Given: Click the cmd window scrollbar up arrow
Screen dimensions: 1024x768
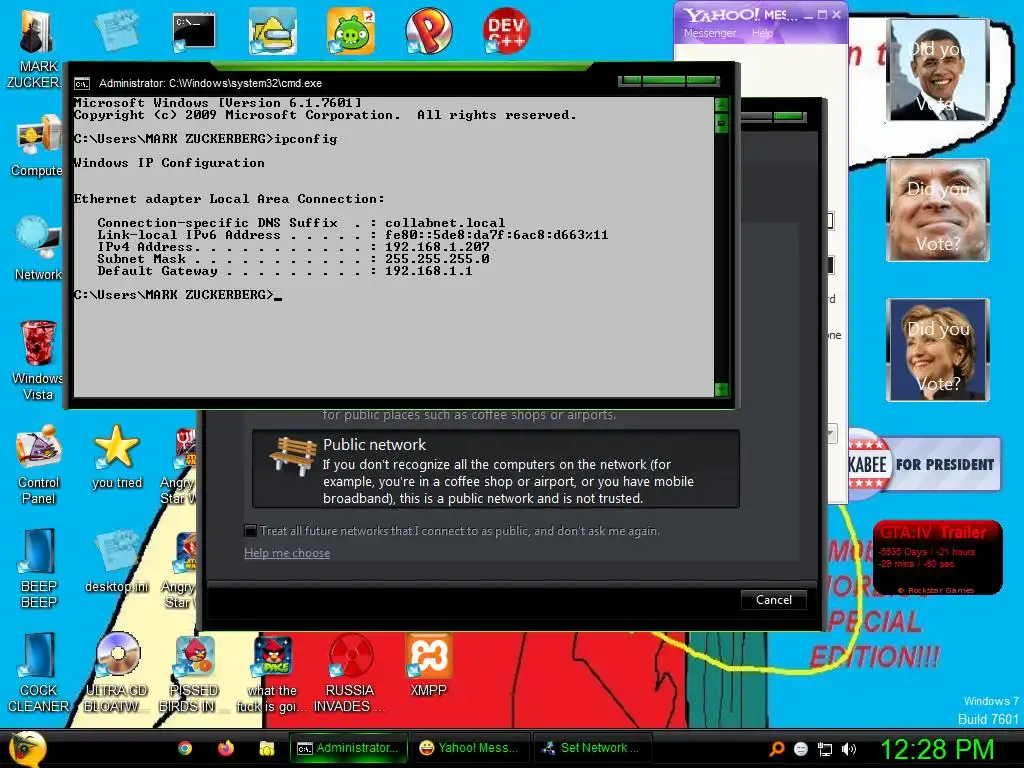Looking at the screenshot, I should [x=722, y=104].
